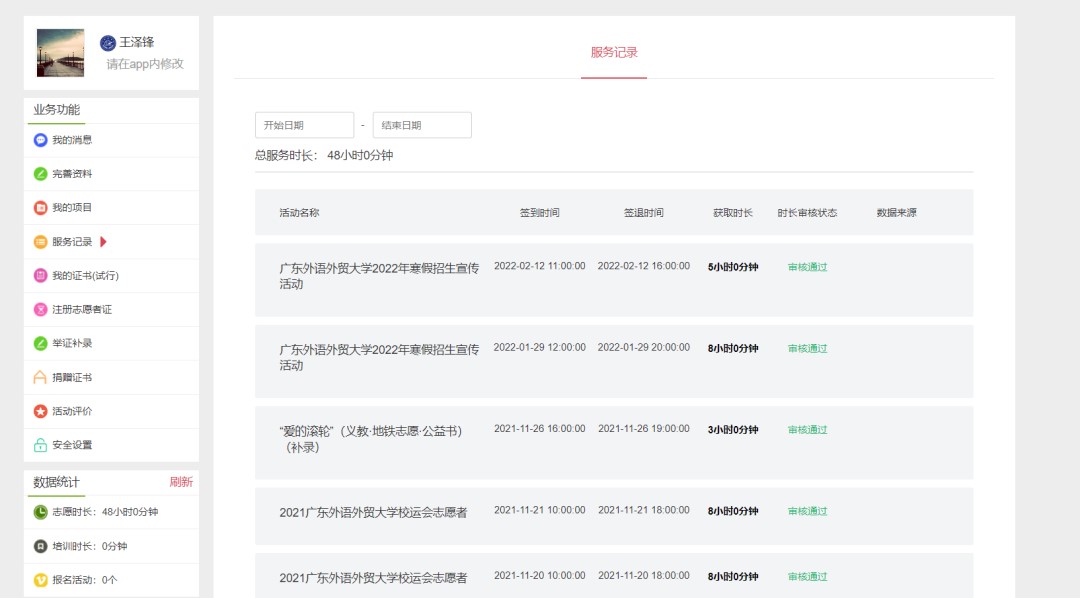Click the 活动评价 red star icon

tap(41, 411)
